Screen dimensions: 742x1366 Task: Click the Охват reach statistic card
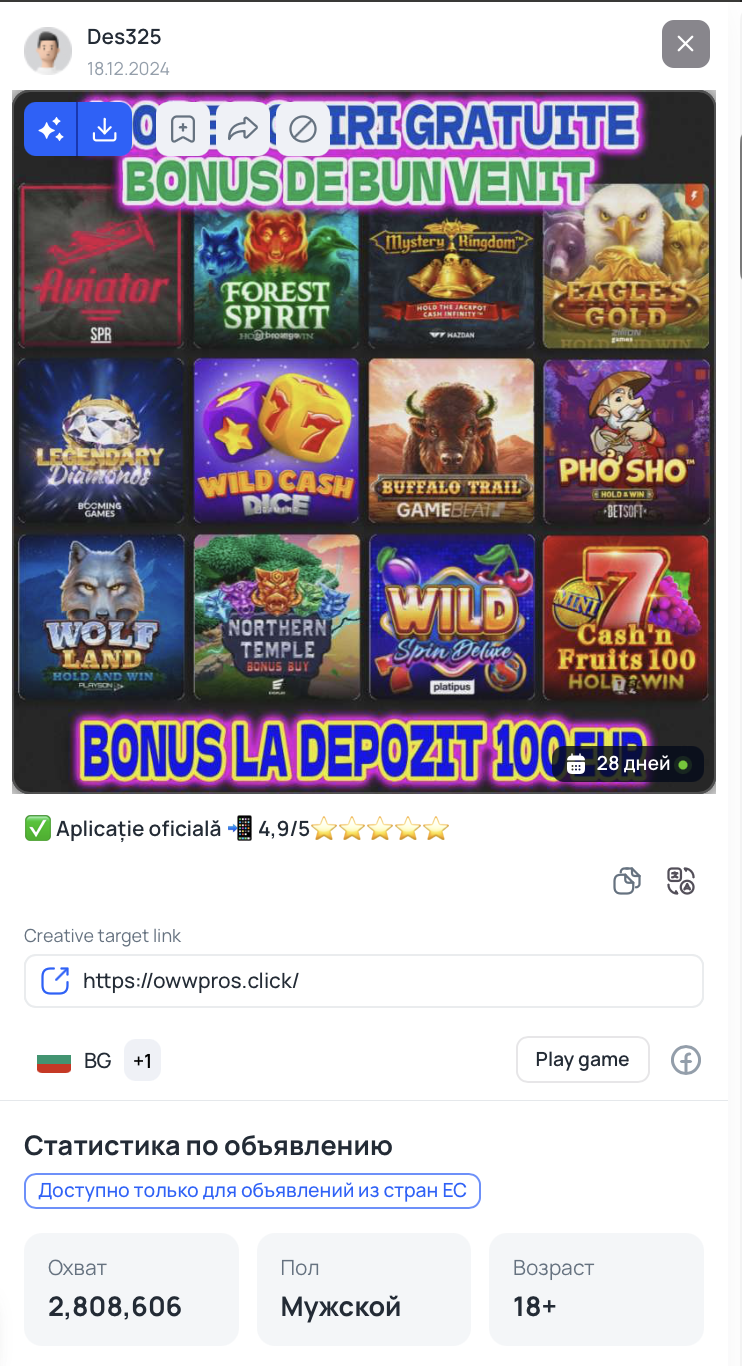click(x=131, y=1289)
